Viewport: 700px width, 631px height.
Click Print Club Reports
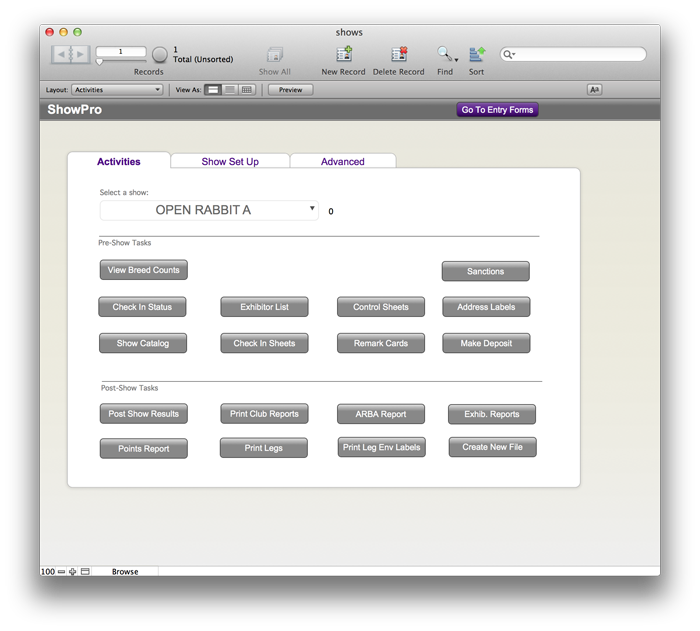click(x=264, y=414)
